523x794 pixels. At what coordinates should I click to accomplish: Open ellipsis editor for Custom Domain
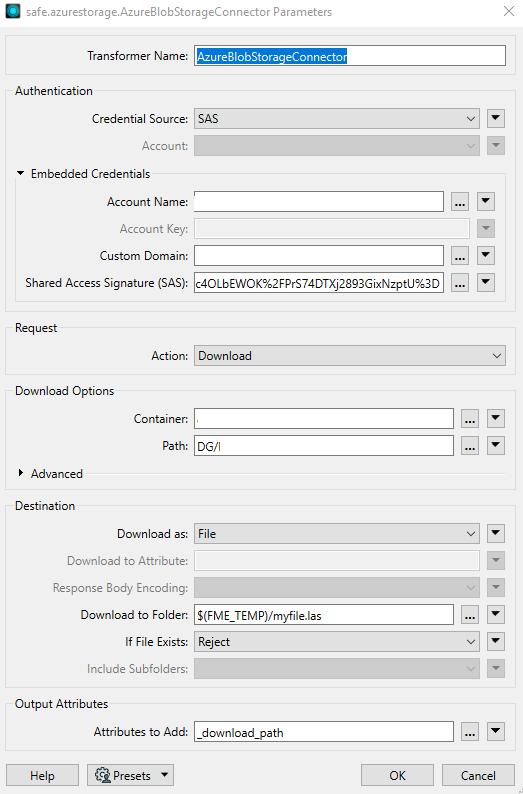pos(460,256)
